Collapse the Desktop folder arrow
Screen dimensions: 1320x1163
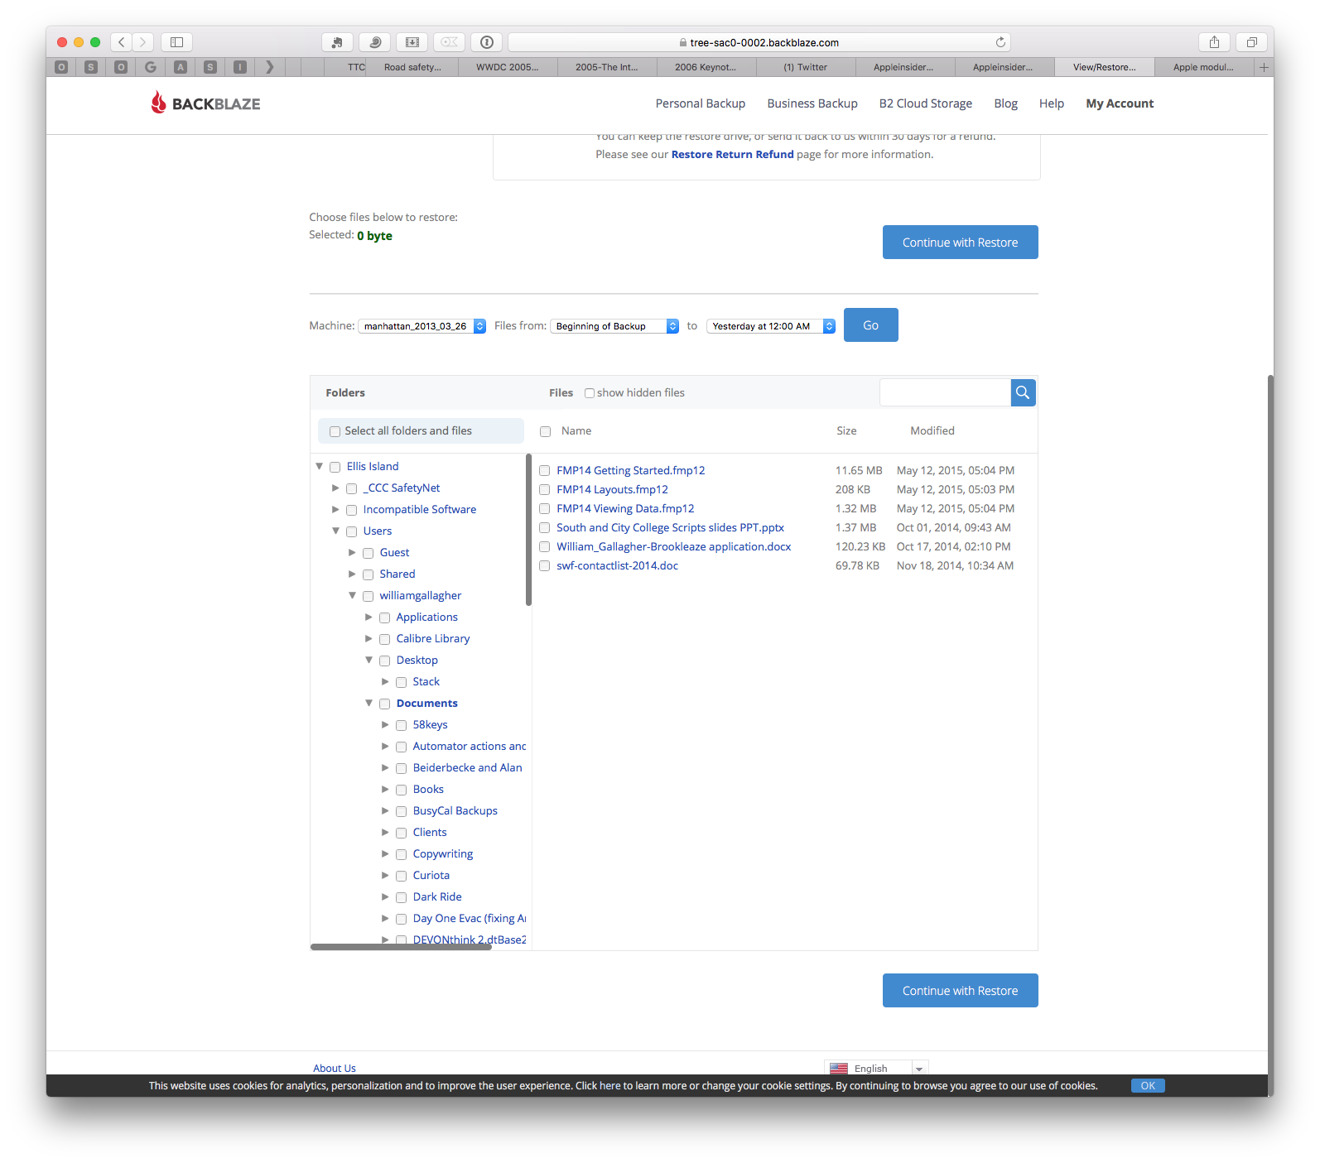pyautogui.click(x=369, y=660)
